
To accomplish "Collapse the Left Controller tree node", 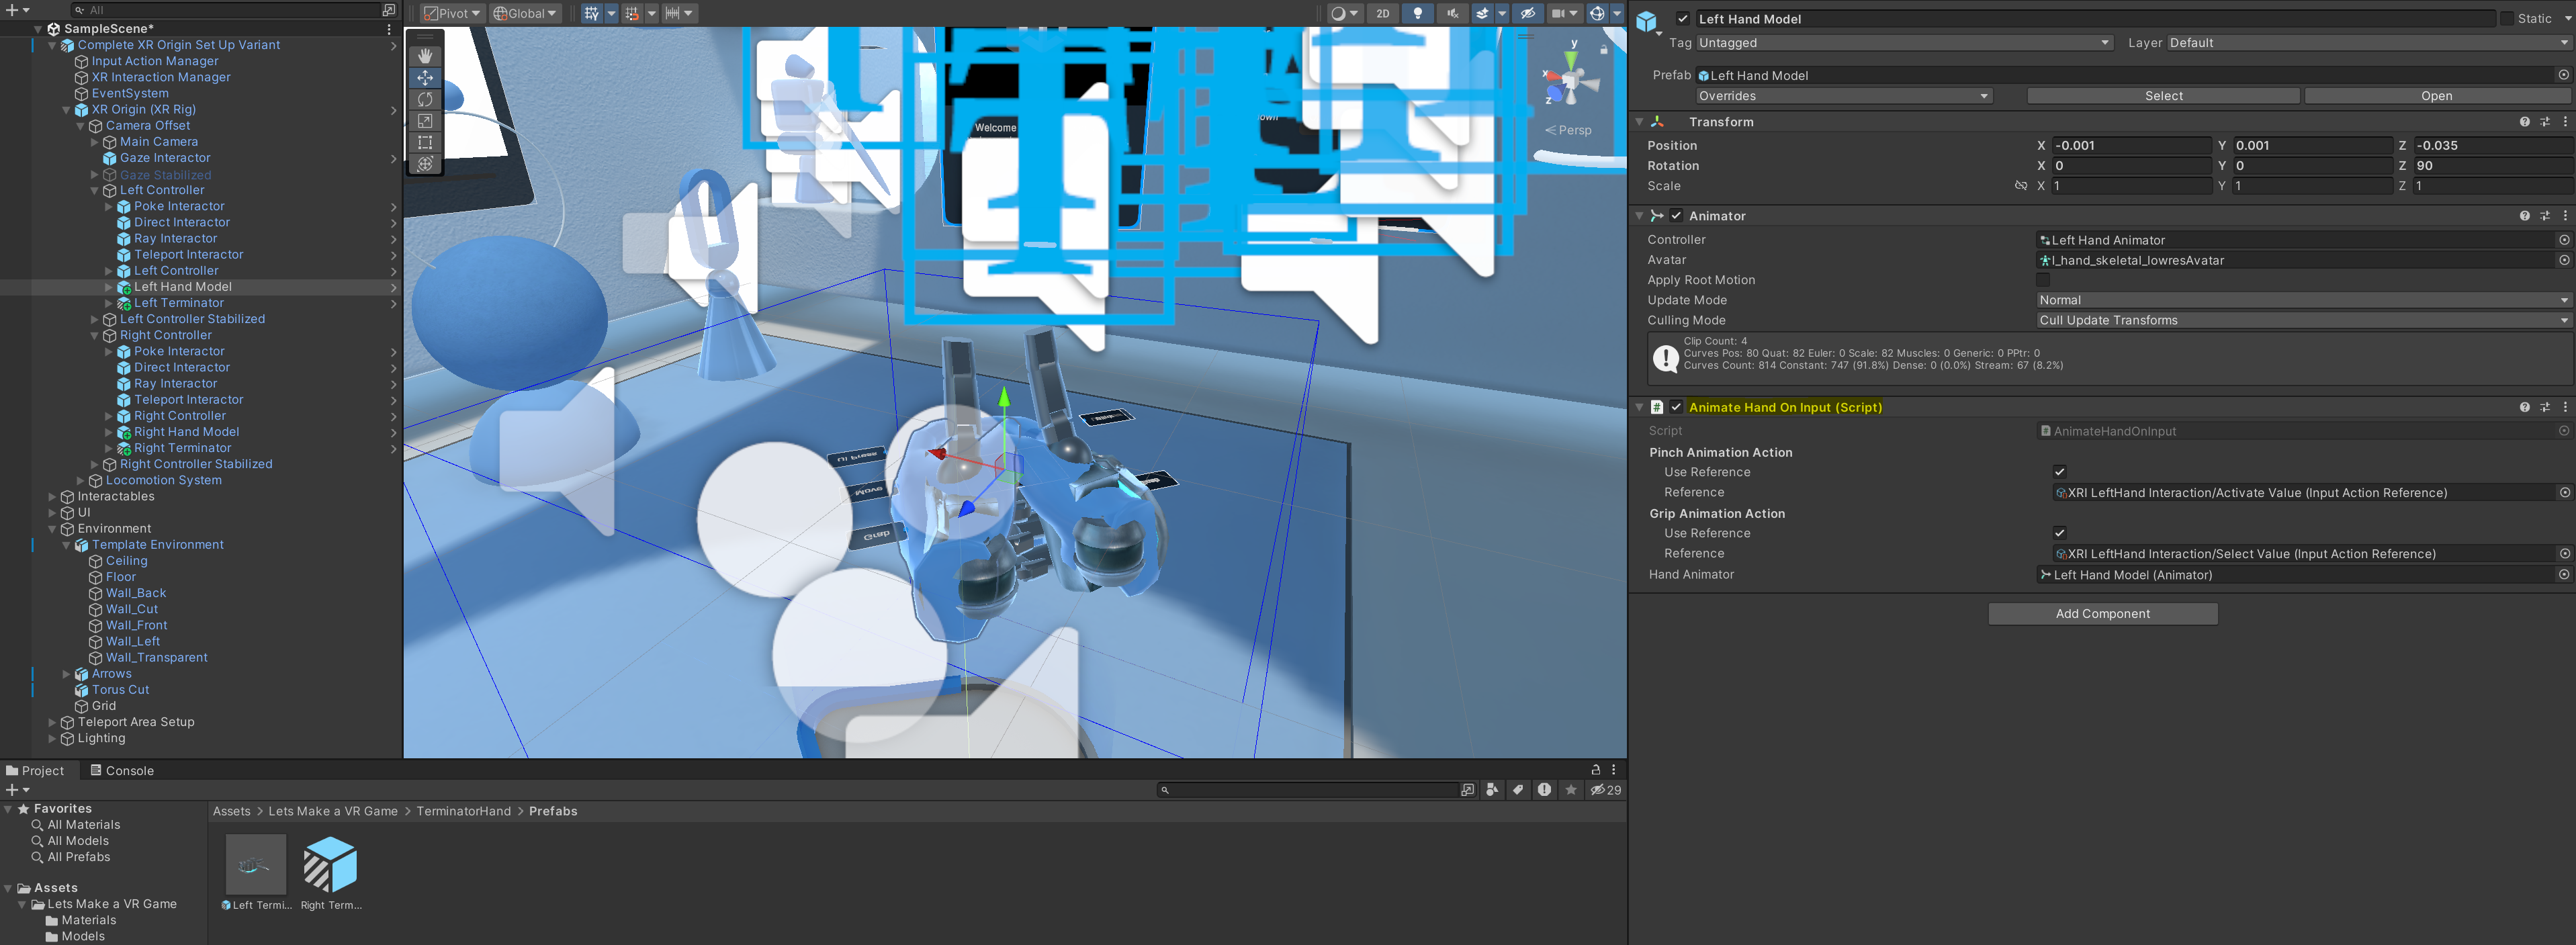I will click(x=95, y=190).
